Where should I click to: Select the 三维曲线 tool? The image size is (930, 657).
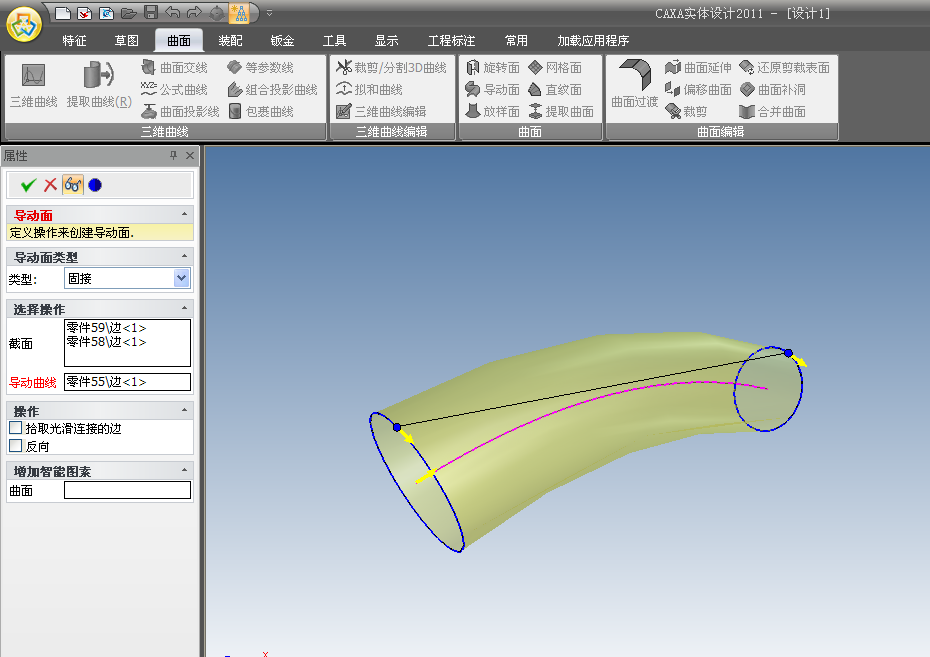(34, 86)
